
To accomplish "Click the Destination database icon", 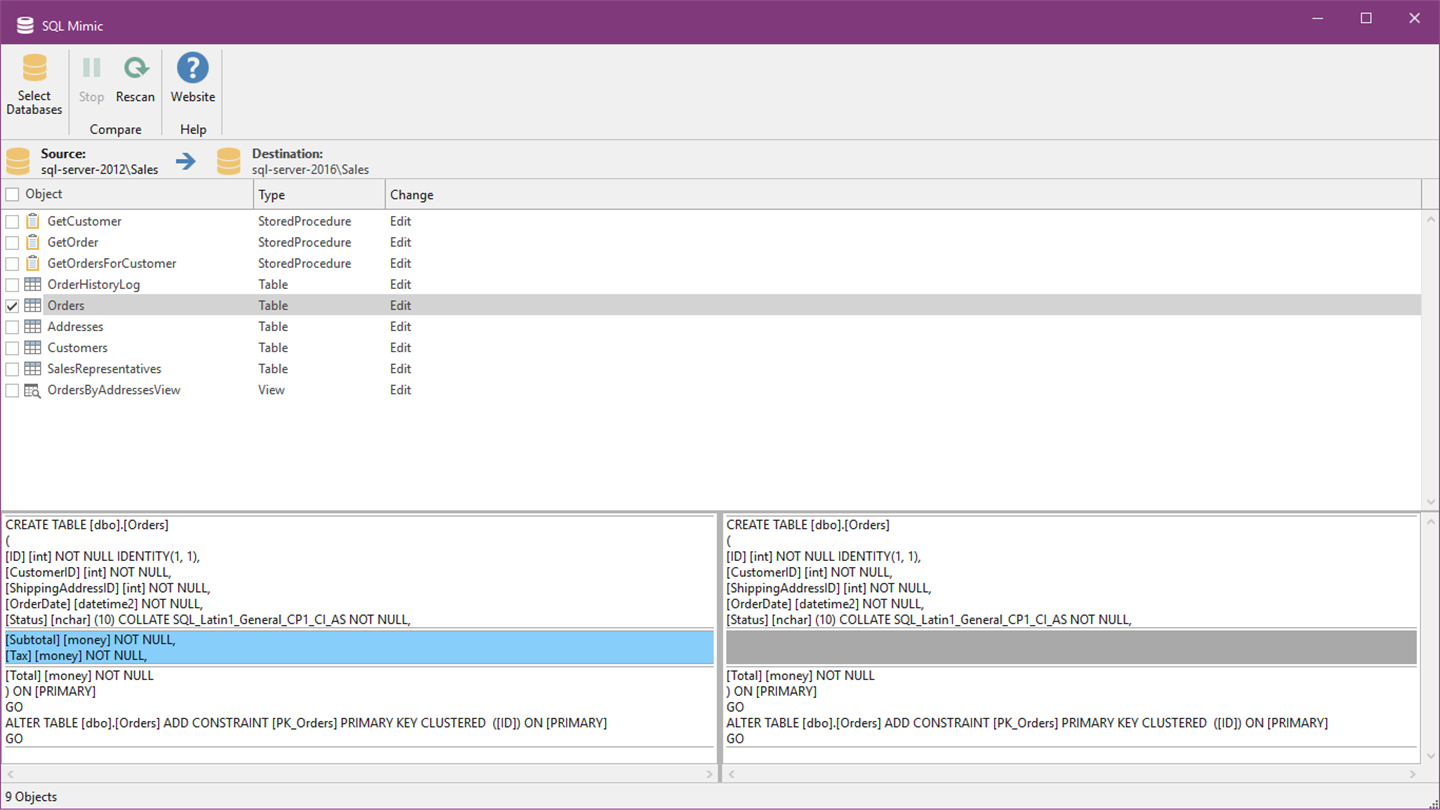I will click(x=229, y=161).
